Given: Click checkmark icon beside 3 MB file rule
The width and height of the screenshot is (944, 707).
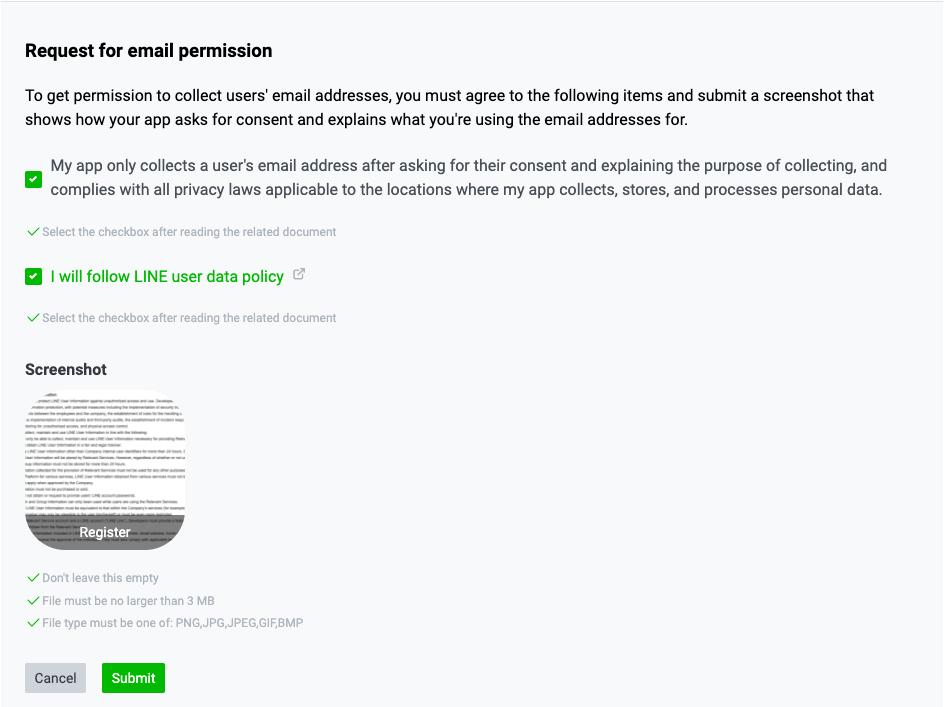Looking at the screenshot, I should tap(33, 601).
